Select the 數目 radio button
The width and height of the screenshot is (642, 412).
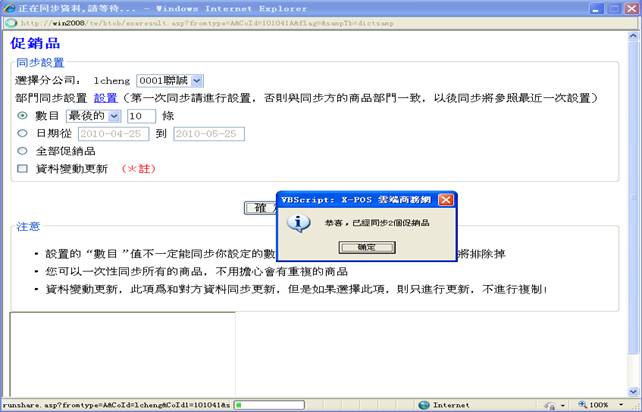tap(22, 116)
